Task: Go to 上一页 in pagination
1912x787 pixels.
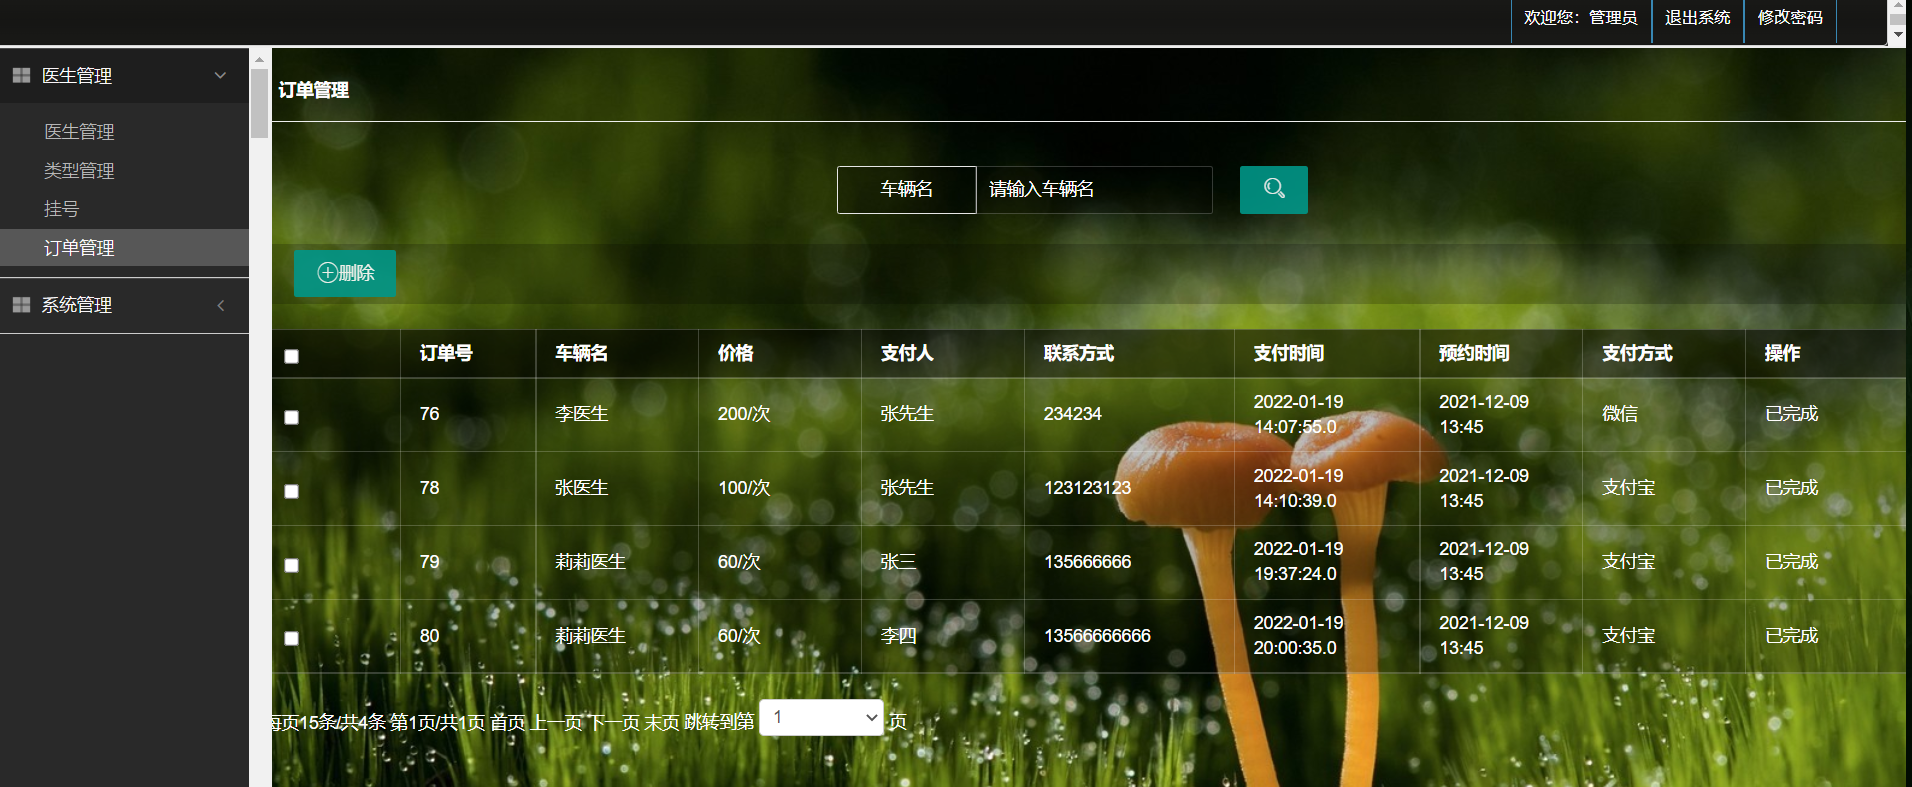Action: 556,722
